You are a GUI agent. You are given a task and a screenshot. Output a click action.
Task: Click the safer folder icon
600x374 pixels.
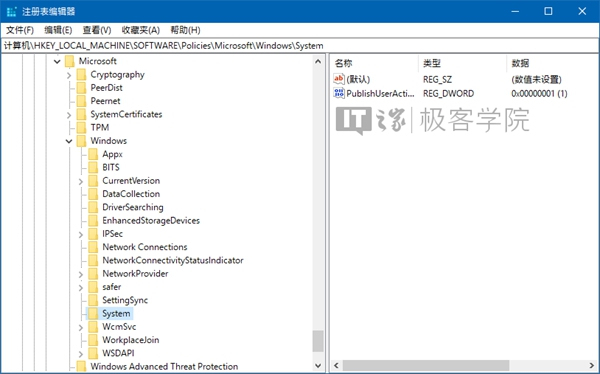coord(93,287)
